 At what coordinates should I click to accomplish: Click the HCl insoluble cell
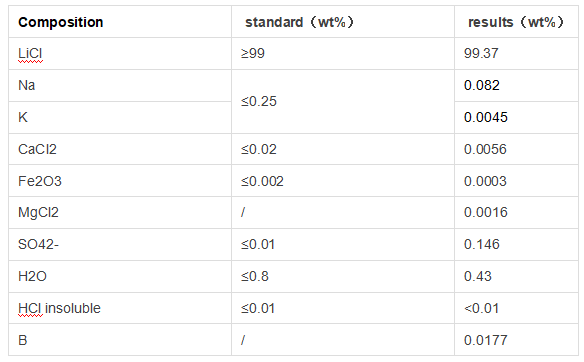[x=120, y=308]
